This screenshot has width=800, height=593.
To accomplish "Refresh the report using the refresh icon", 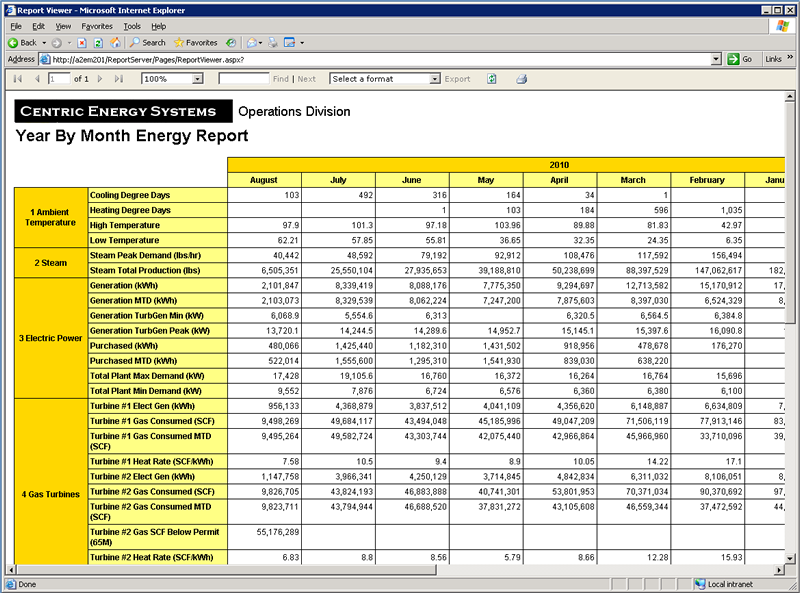I will (x=492, y=78).
